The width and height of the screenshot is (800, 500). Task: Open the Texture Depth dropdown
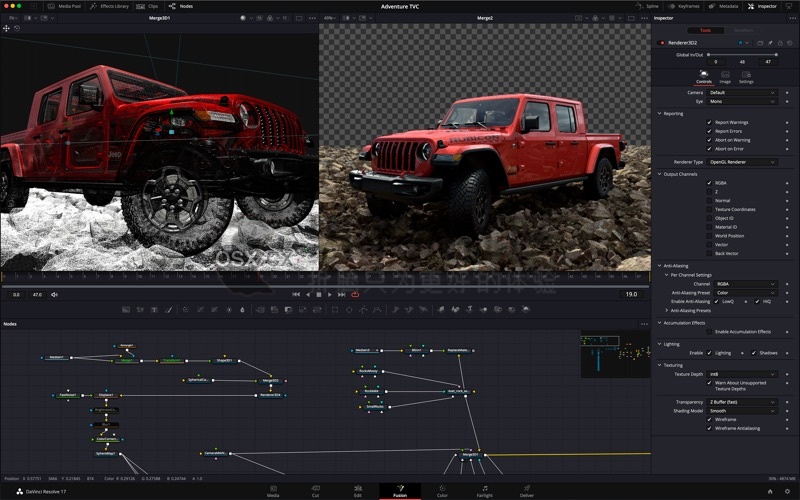pos(742,374)
